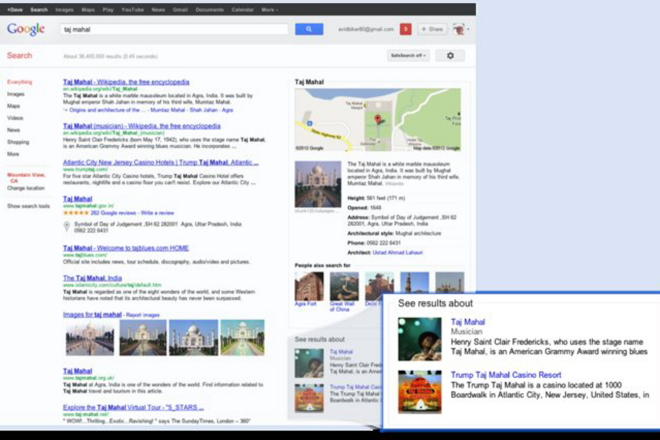The height and width of the screenshot is (440, 660).
Task: Click the star rating in Taj Mahal result
Action: click(76, 213)
